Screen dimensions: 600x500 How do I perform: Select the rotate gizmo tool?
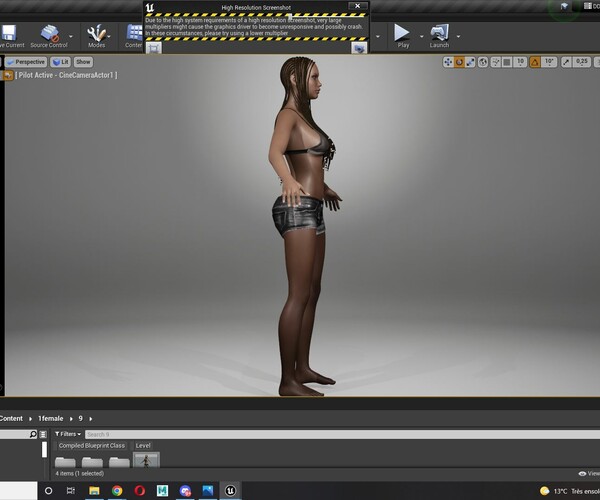(x=459, y=62)
